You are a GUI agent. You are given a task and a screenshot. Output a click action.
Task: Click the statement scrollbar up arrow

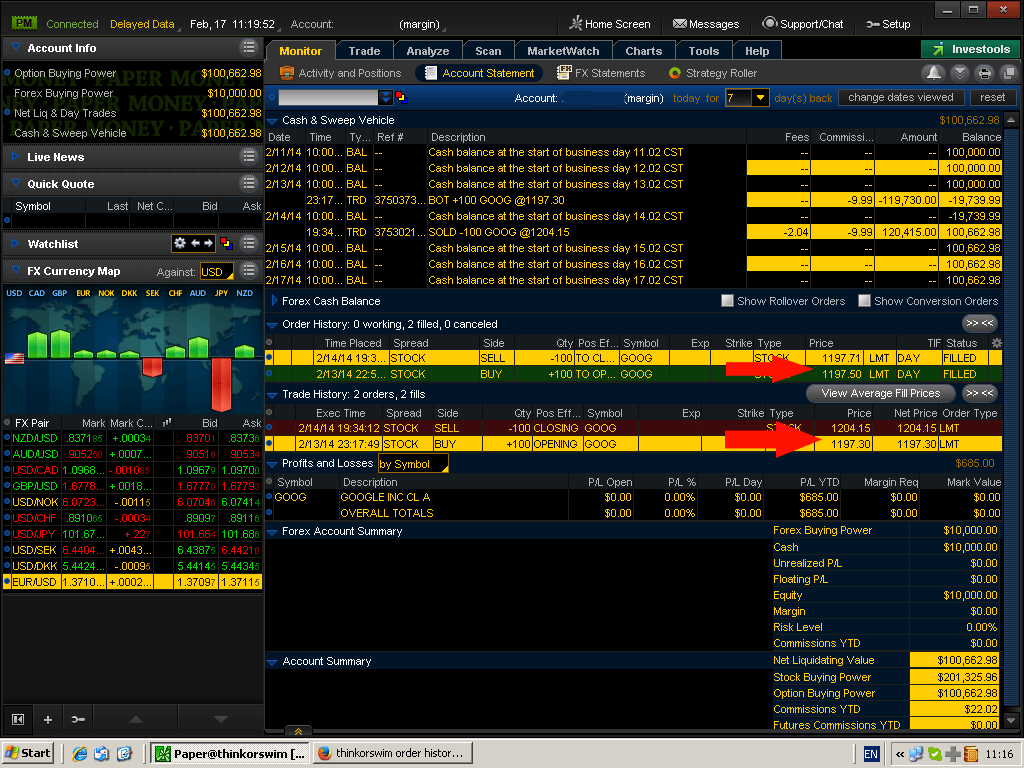[1011, 120]
